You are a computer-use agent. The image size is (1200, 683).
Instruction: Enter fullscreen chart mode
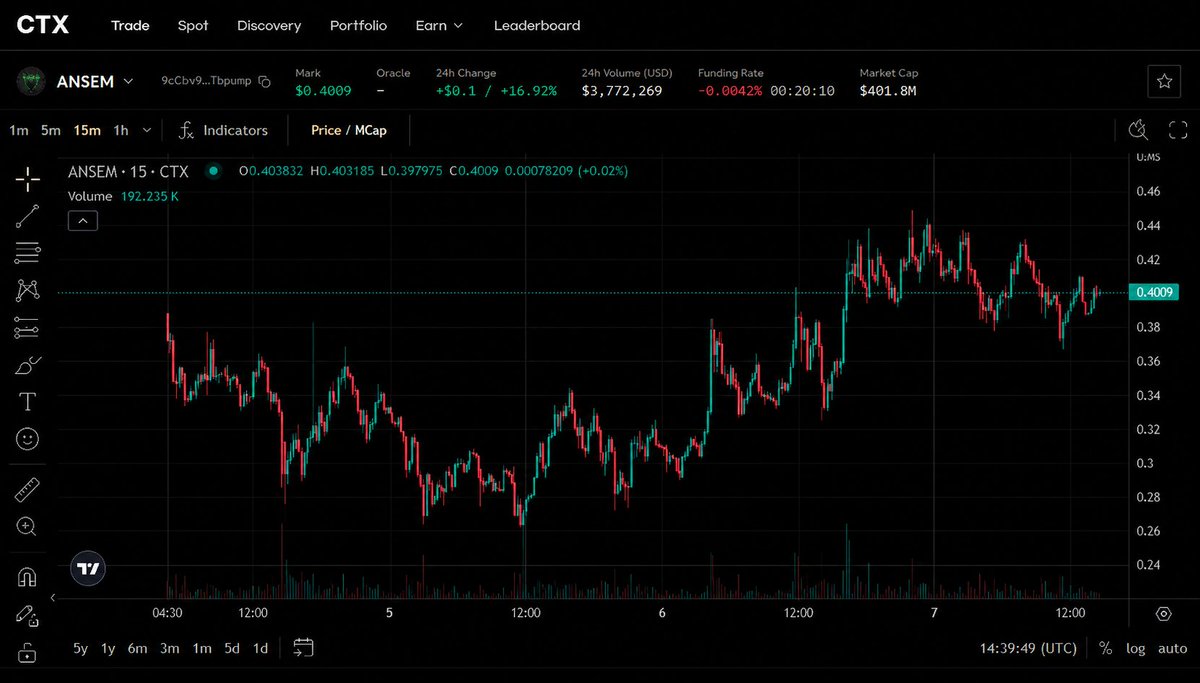coord(1178,130)
